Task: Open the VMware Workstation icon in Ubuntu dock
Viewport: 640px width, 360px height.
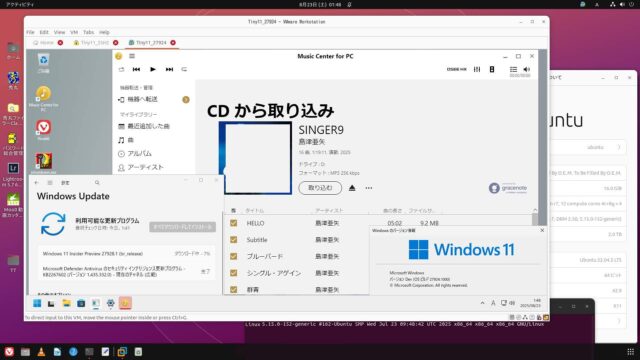Action: click(x=122, y=351)
